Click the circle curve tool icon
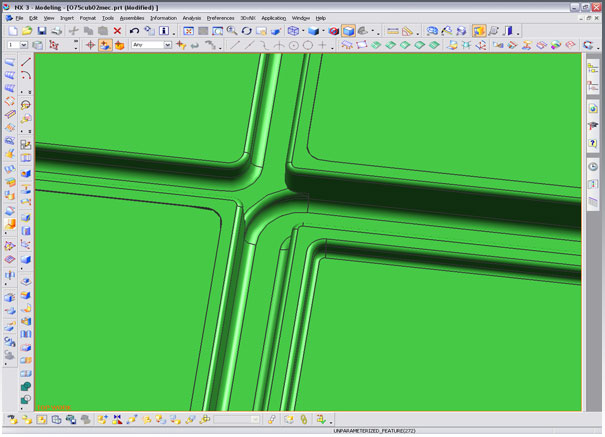 (308, 45)
